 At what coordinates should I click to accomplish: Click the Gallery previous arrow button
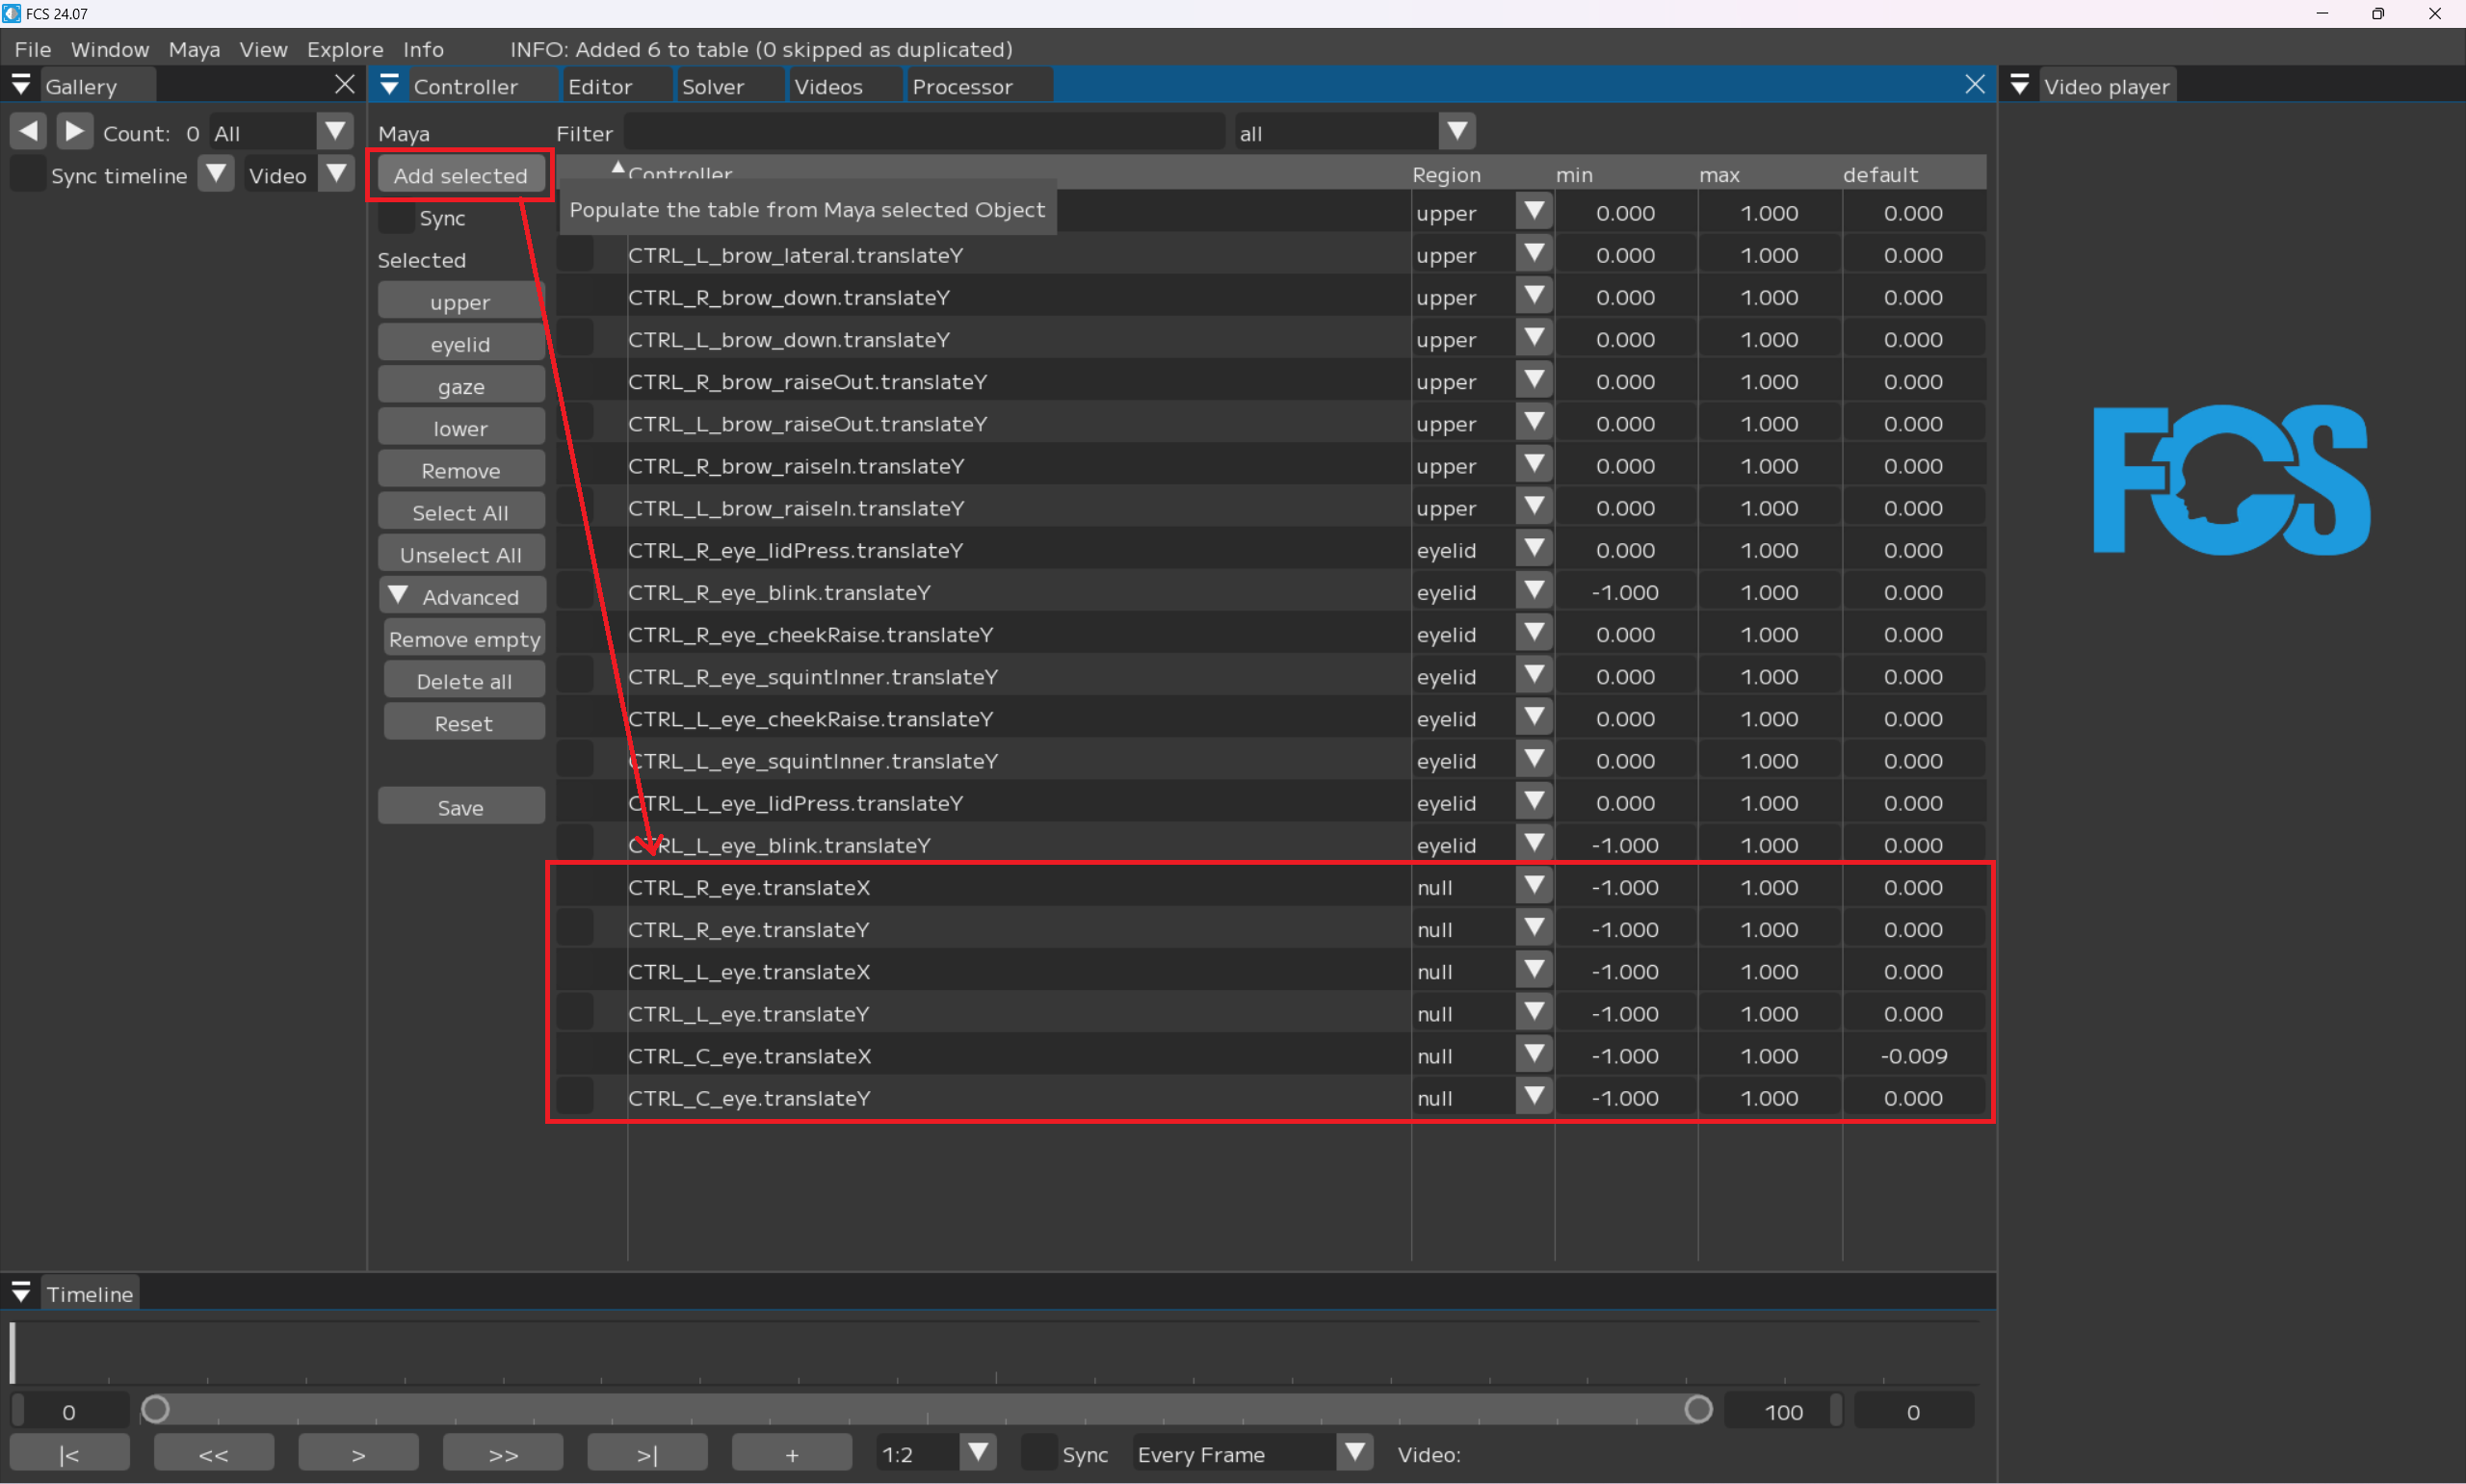28,131
